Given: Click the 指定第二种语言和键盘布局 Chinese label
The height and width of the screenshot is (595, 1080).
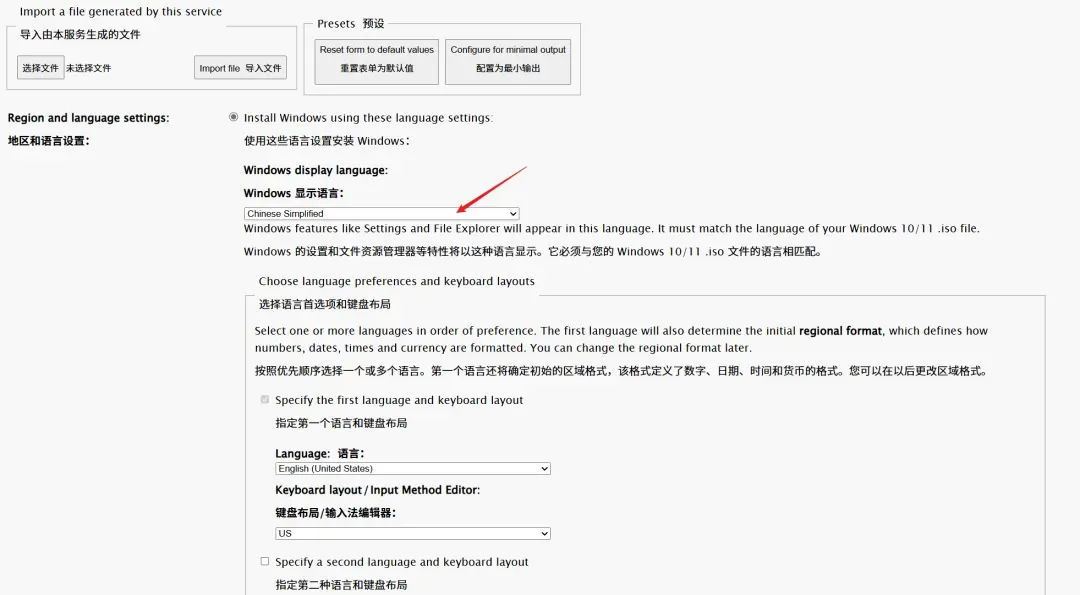Looking at the screenshot, I should tap(341, 585).
